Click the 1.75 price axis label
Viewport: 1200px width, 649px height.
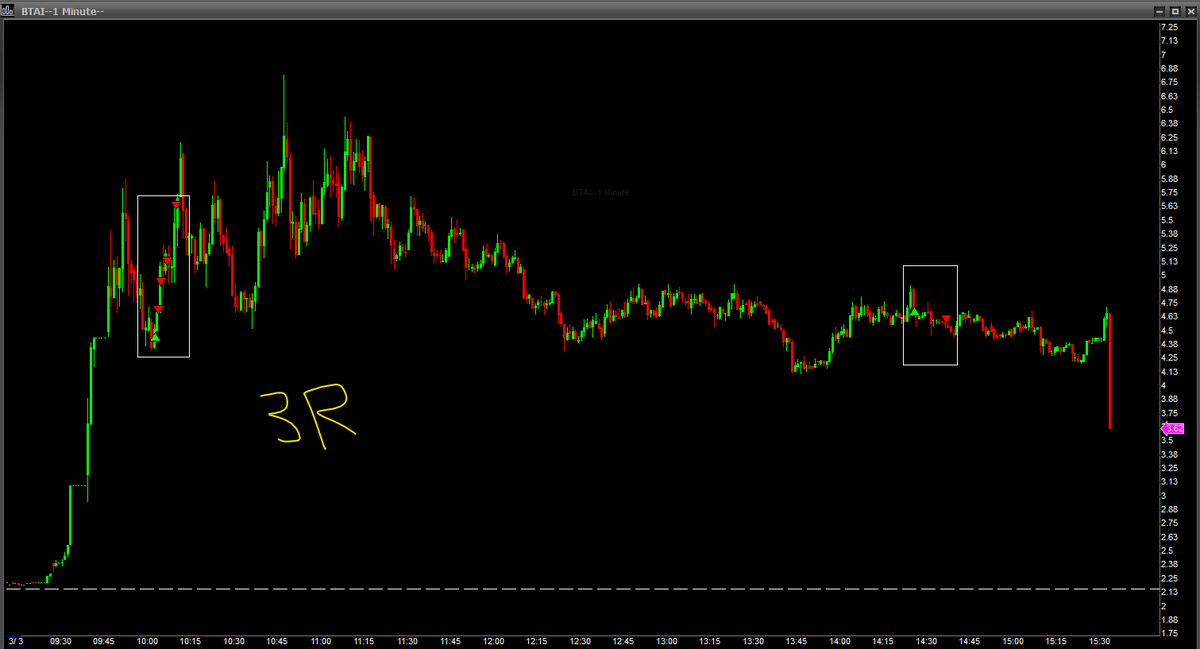pyautogui.click(x=1168, y=633)
